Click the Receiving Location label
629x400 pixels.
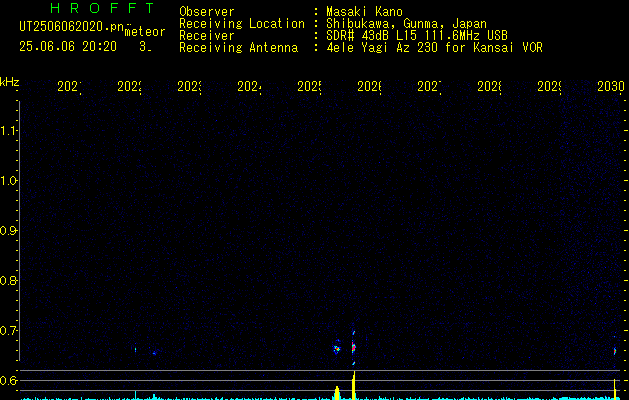(x=242, y=24)
